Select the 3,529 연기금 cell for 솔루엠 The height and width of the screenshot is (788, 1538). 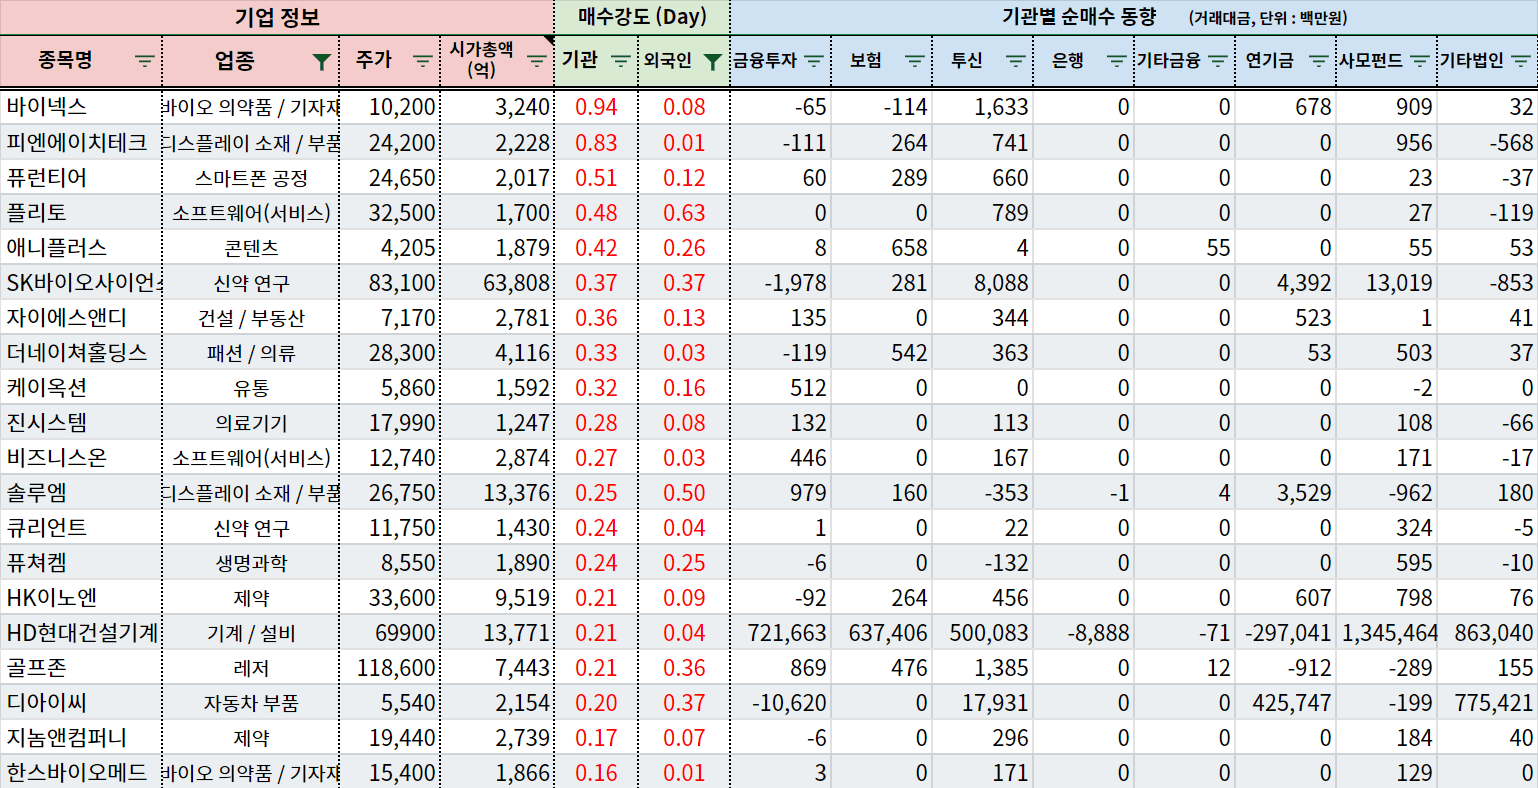1286,492
